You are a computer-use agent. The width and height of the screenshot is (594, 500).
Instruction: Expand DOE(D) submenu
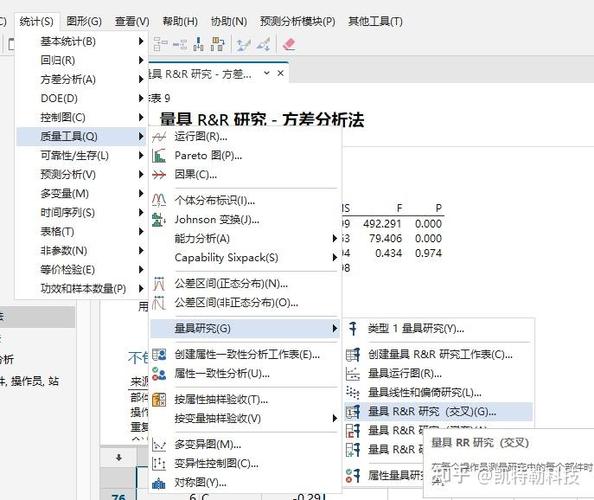tap(81, 98)
